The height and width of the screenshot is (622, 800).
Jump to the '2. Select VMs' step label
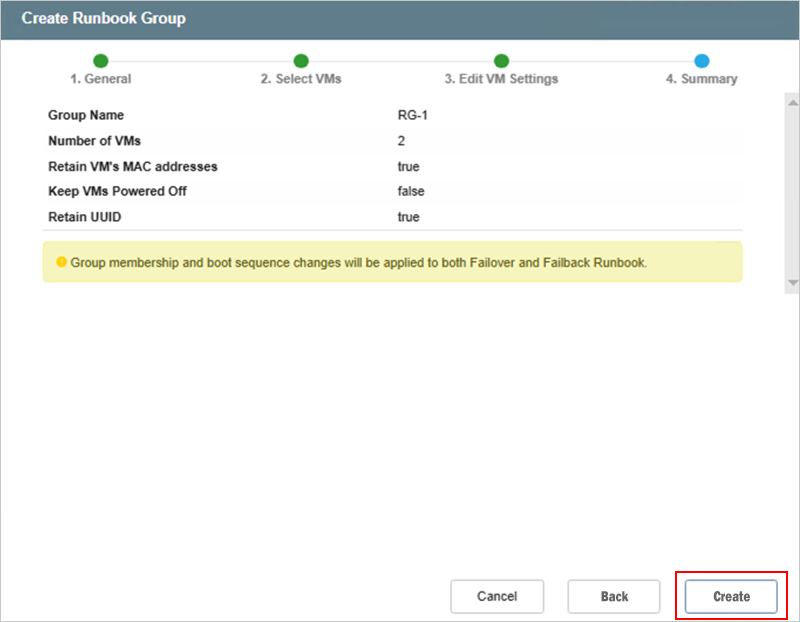[301, 79]
